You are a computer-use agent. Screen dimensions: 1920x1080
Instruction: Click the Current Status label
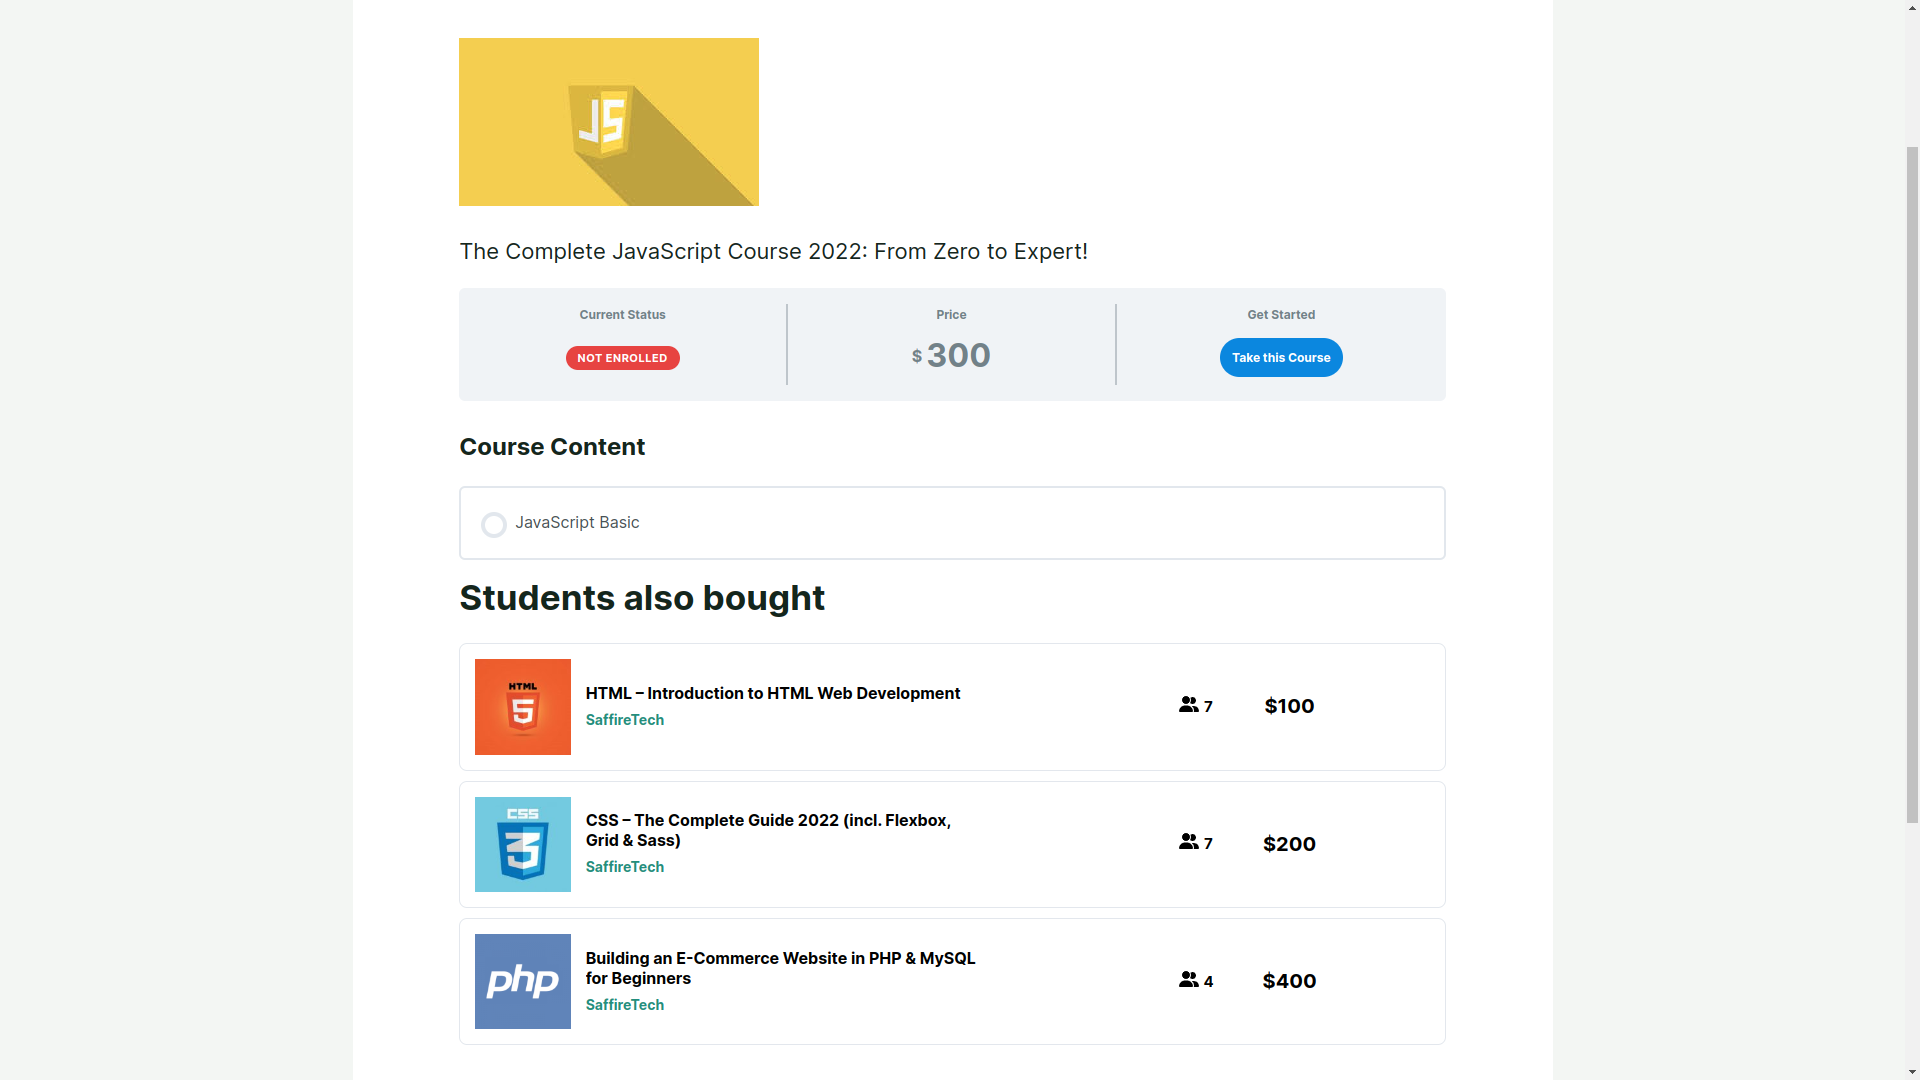pos(622,315)
